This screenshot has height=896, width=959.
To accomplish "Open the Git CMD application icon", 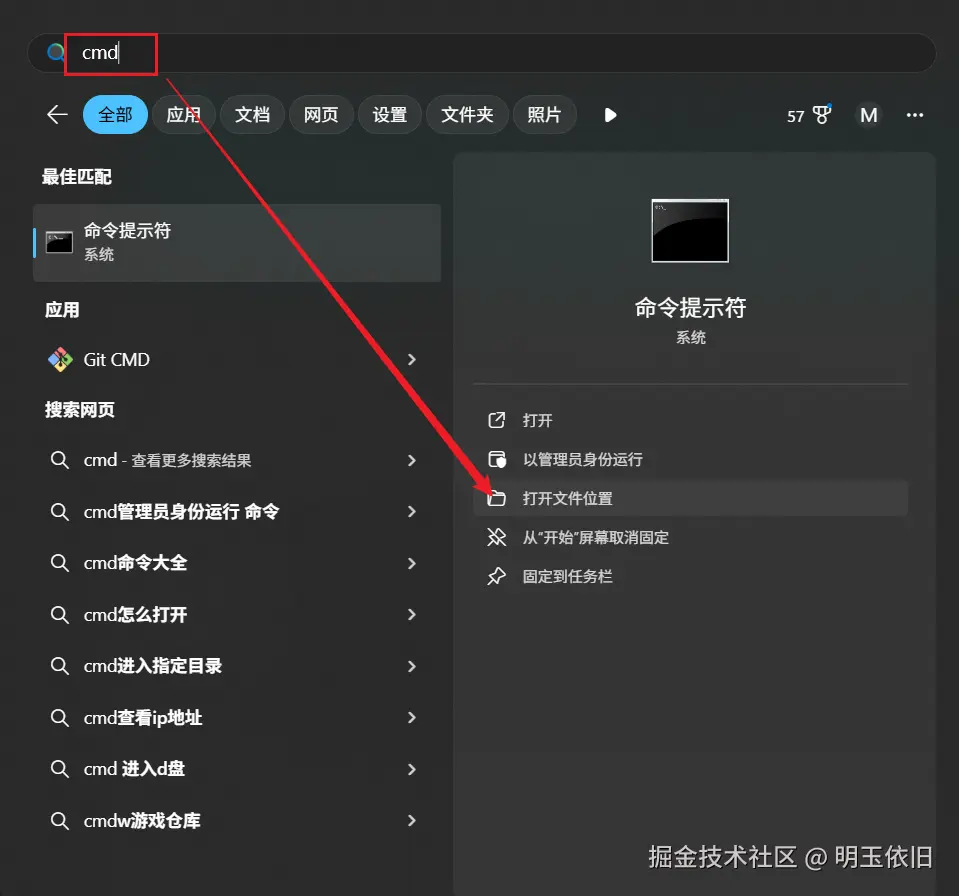I will [60, 359].
